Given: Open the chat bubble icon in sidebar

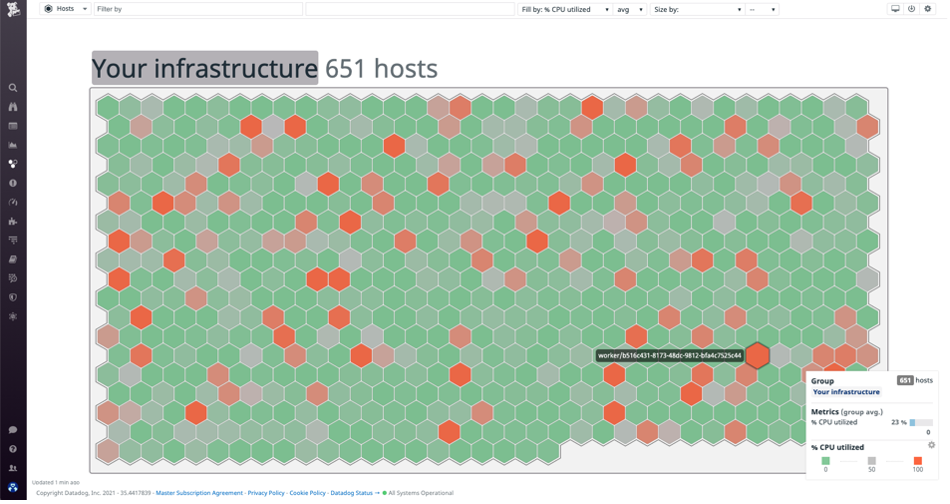Looking at the screenshot, I should tap(13, 429).
